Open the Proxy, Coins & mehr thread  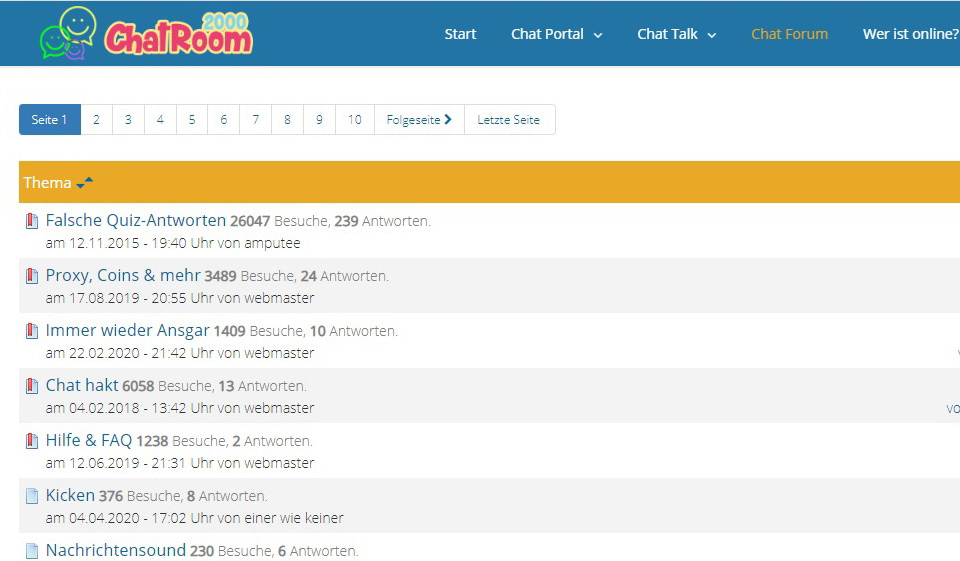(x=123, y=276)
